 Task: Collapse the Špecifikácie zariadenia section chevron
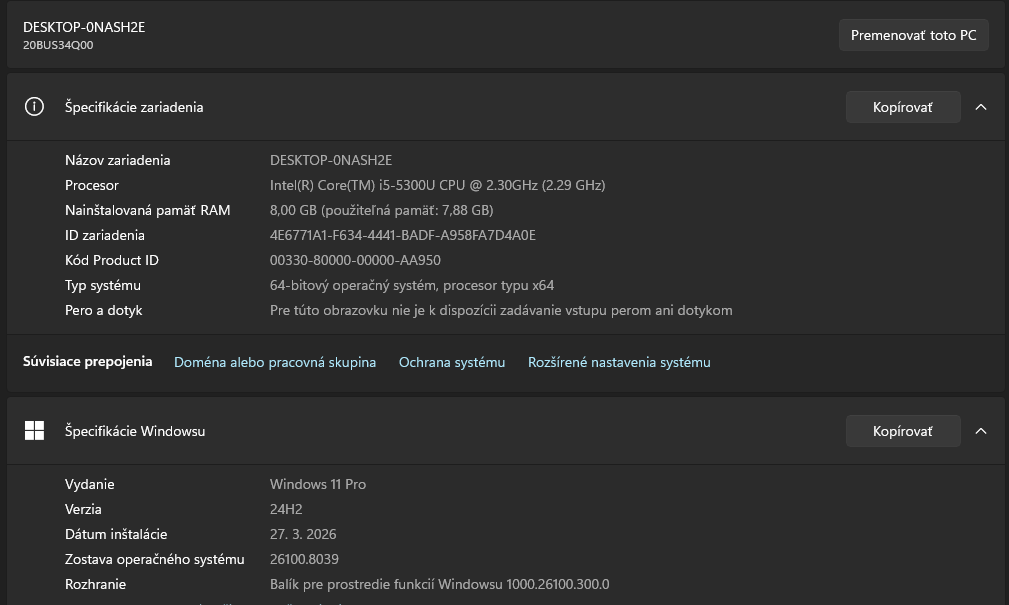pos(980,106)
